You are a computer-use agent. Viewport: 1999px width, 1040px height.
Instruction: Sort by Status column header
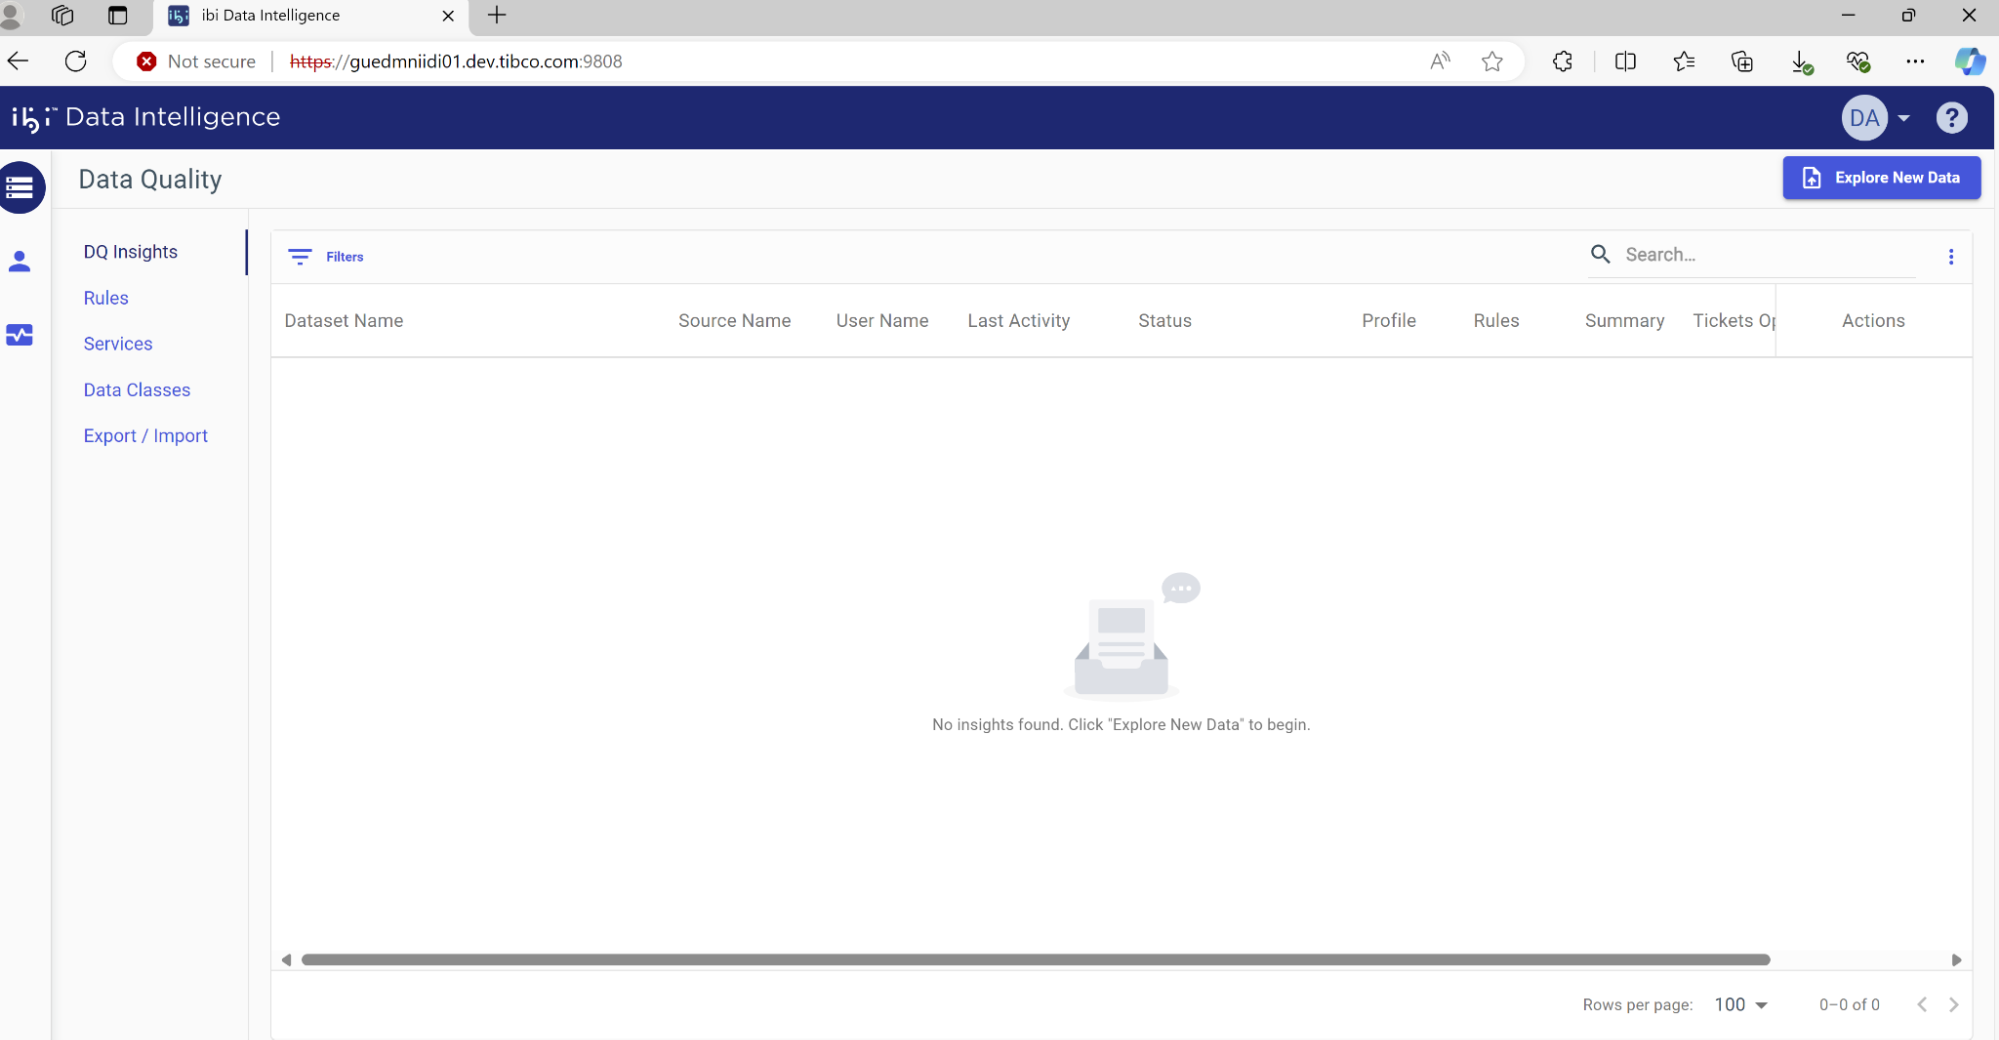point(1164,321)
